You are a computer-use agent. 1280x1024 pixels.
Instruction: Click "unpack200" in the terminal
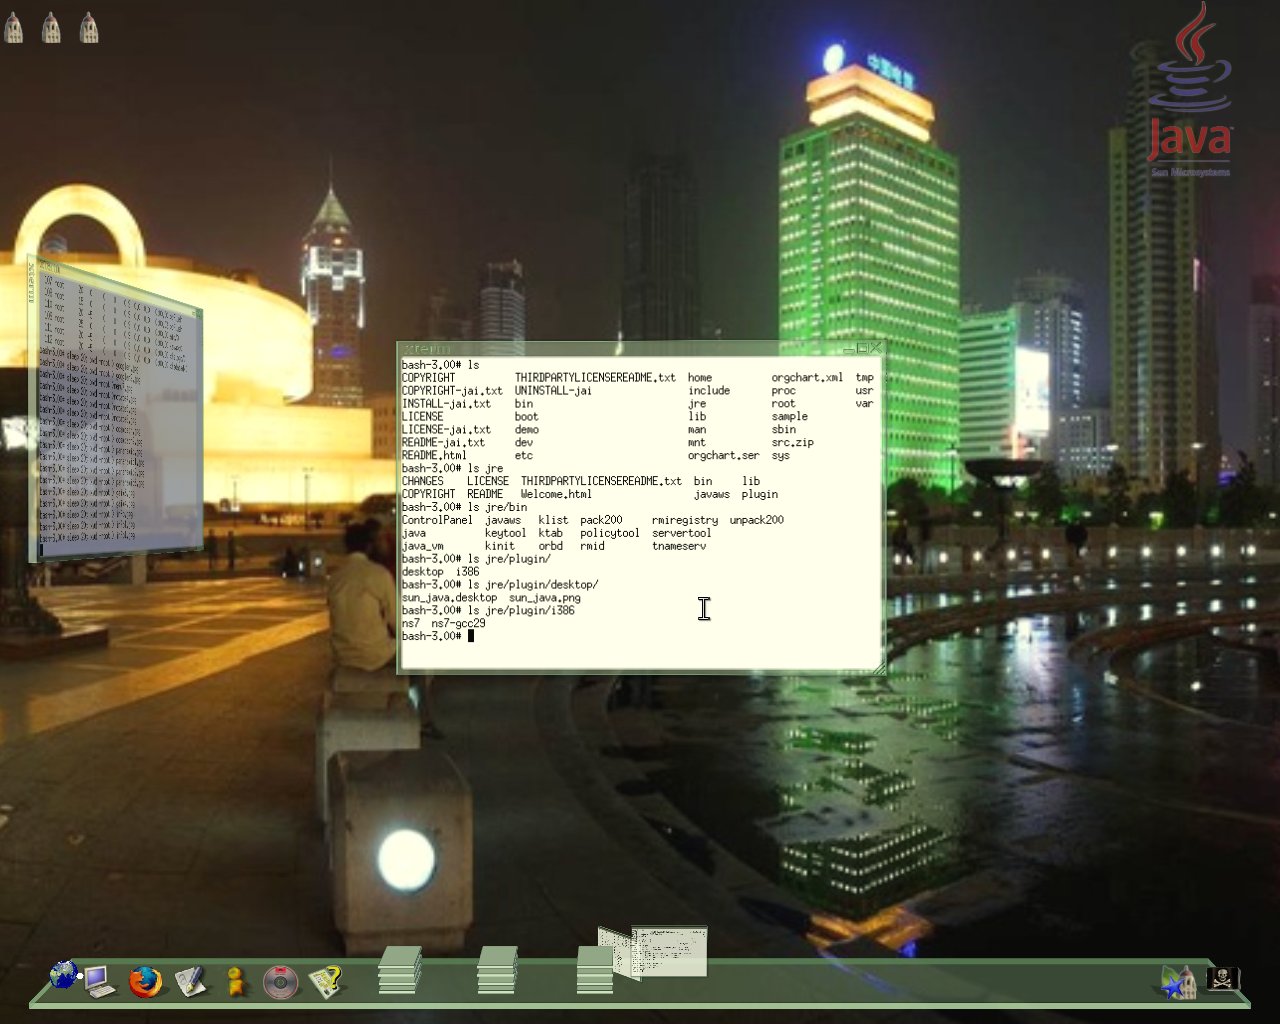pos(757,520)
